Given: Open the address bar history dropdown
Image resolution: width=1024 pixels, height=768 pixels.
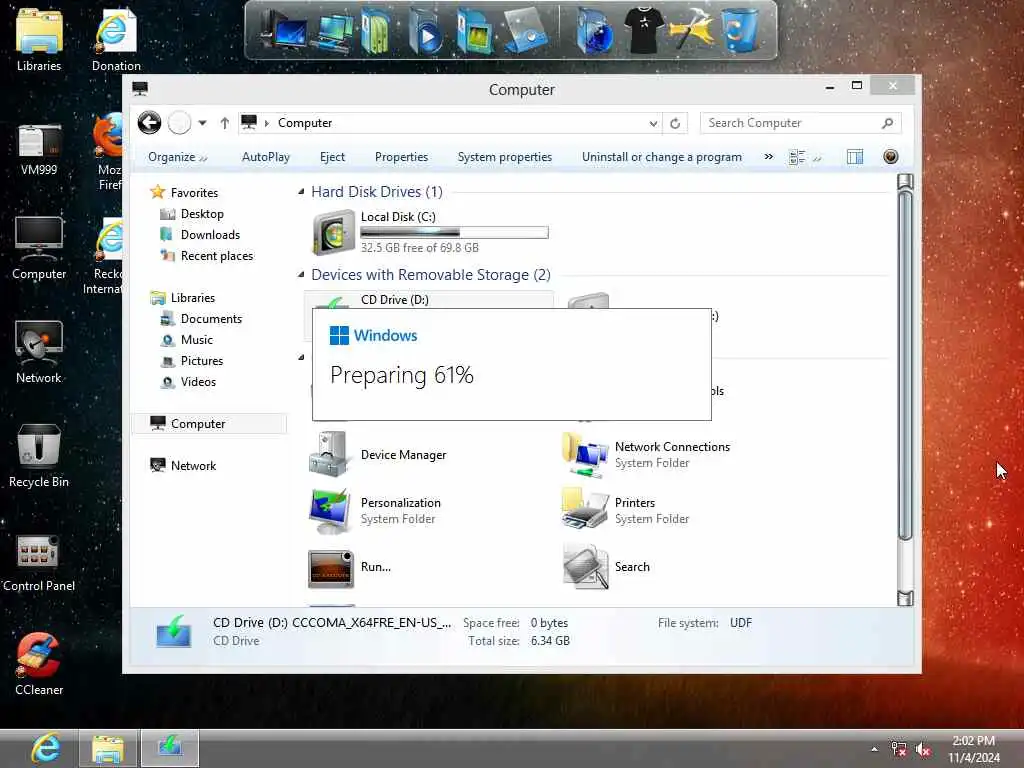Looking at the screenshot, I should pyautogui.click(x=653, y=123).
